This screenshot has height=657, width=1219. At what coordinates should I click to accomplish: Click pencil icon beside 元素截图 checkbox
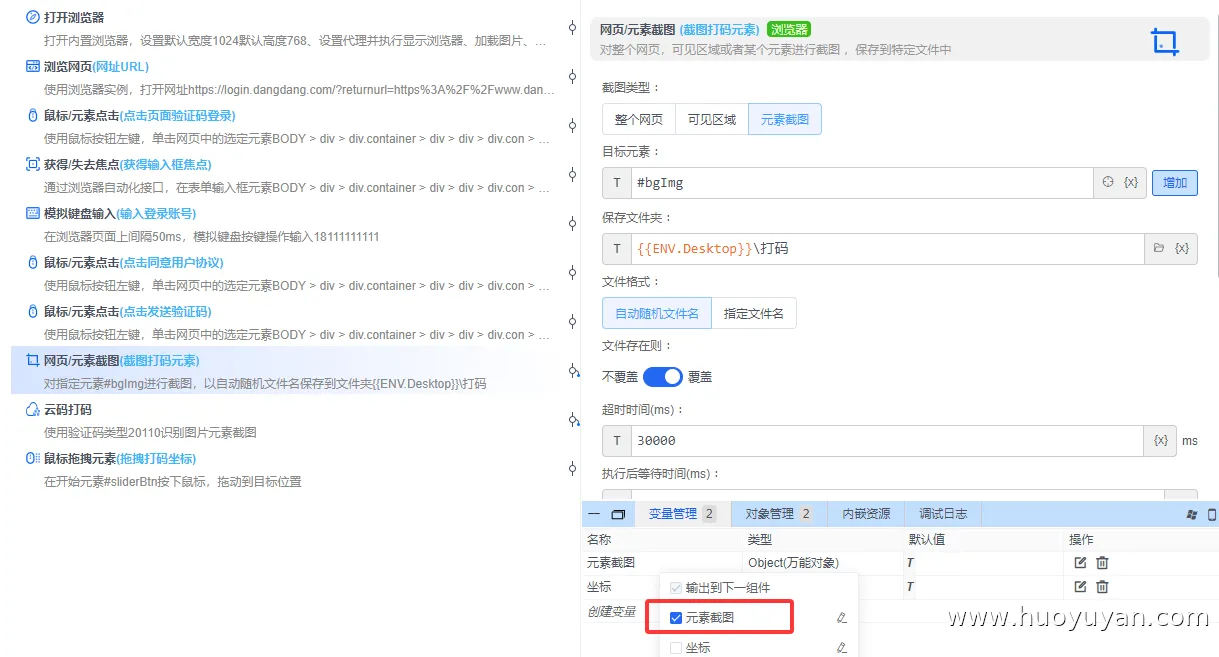tap(842, 618)
